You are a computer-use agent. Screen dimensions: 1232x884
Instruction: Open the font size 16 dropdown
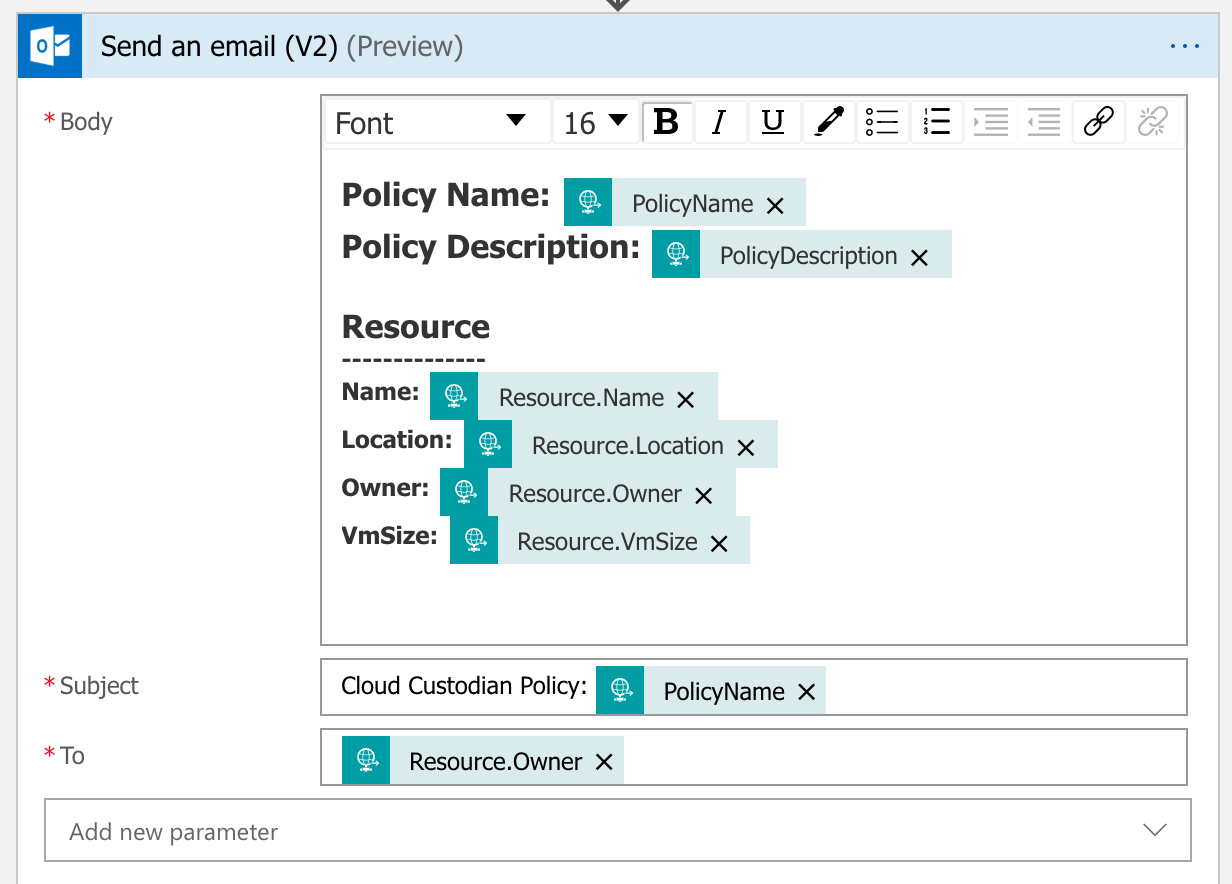click(x=596, y=122)
